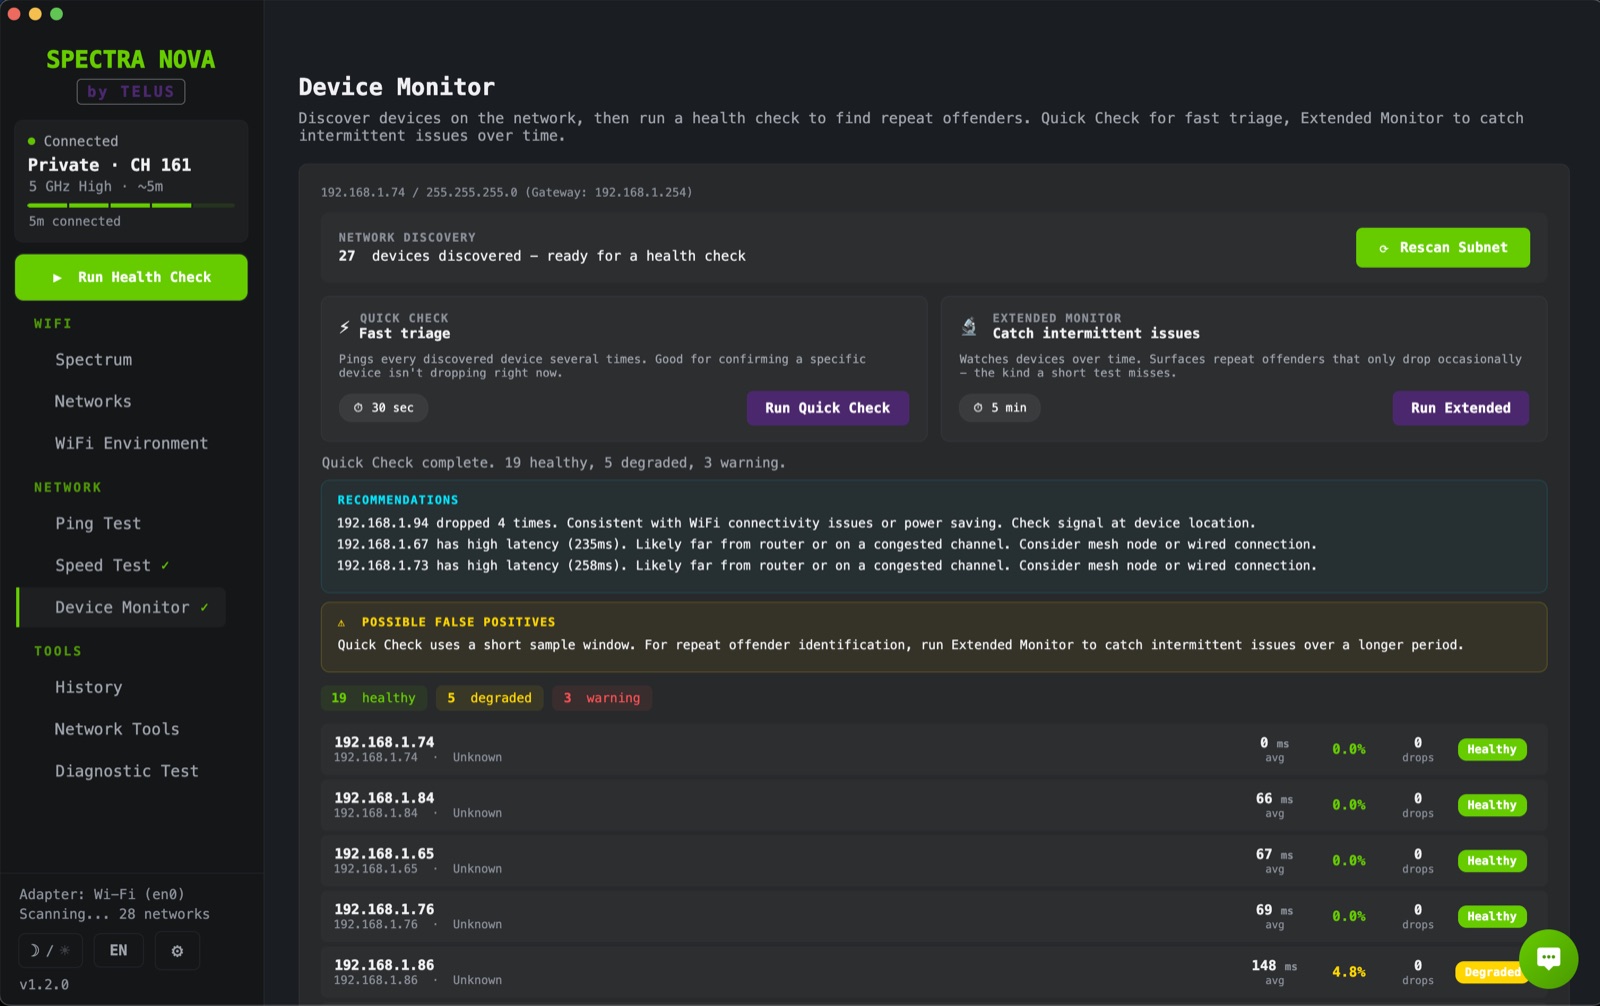Image resolution: width=1600 pixels, height=1006 pixels.
Task: Click Rescan Subnet button
Action: [1442, 247]
